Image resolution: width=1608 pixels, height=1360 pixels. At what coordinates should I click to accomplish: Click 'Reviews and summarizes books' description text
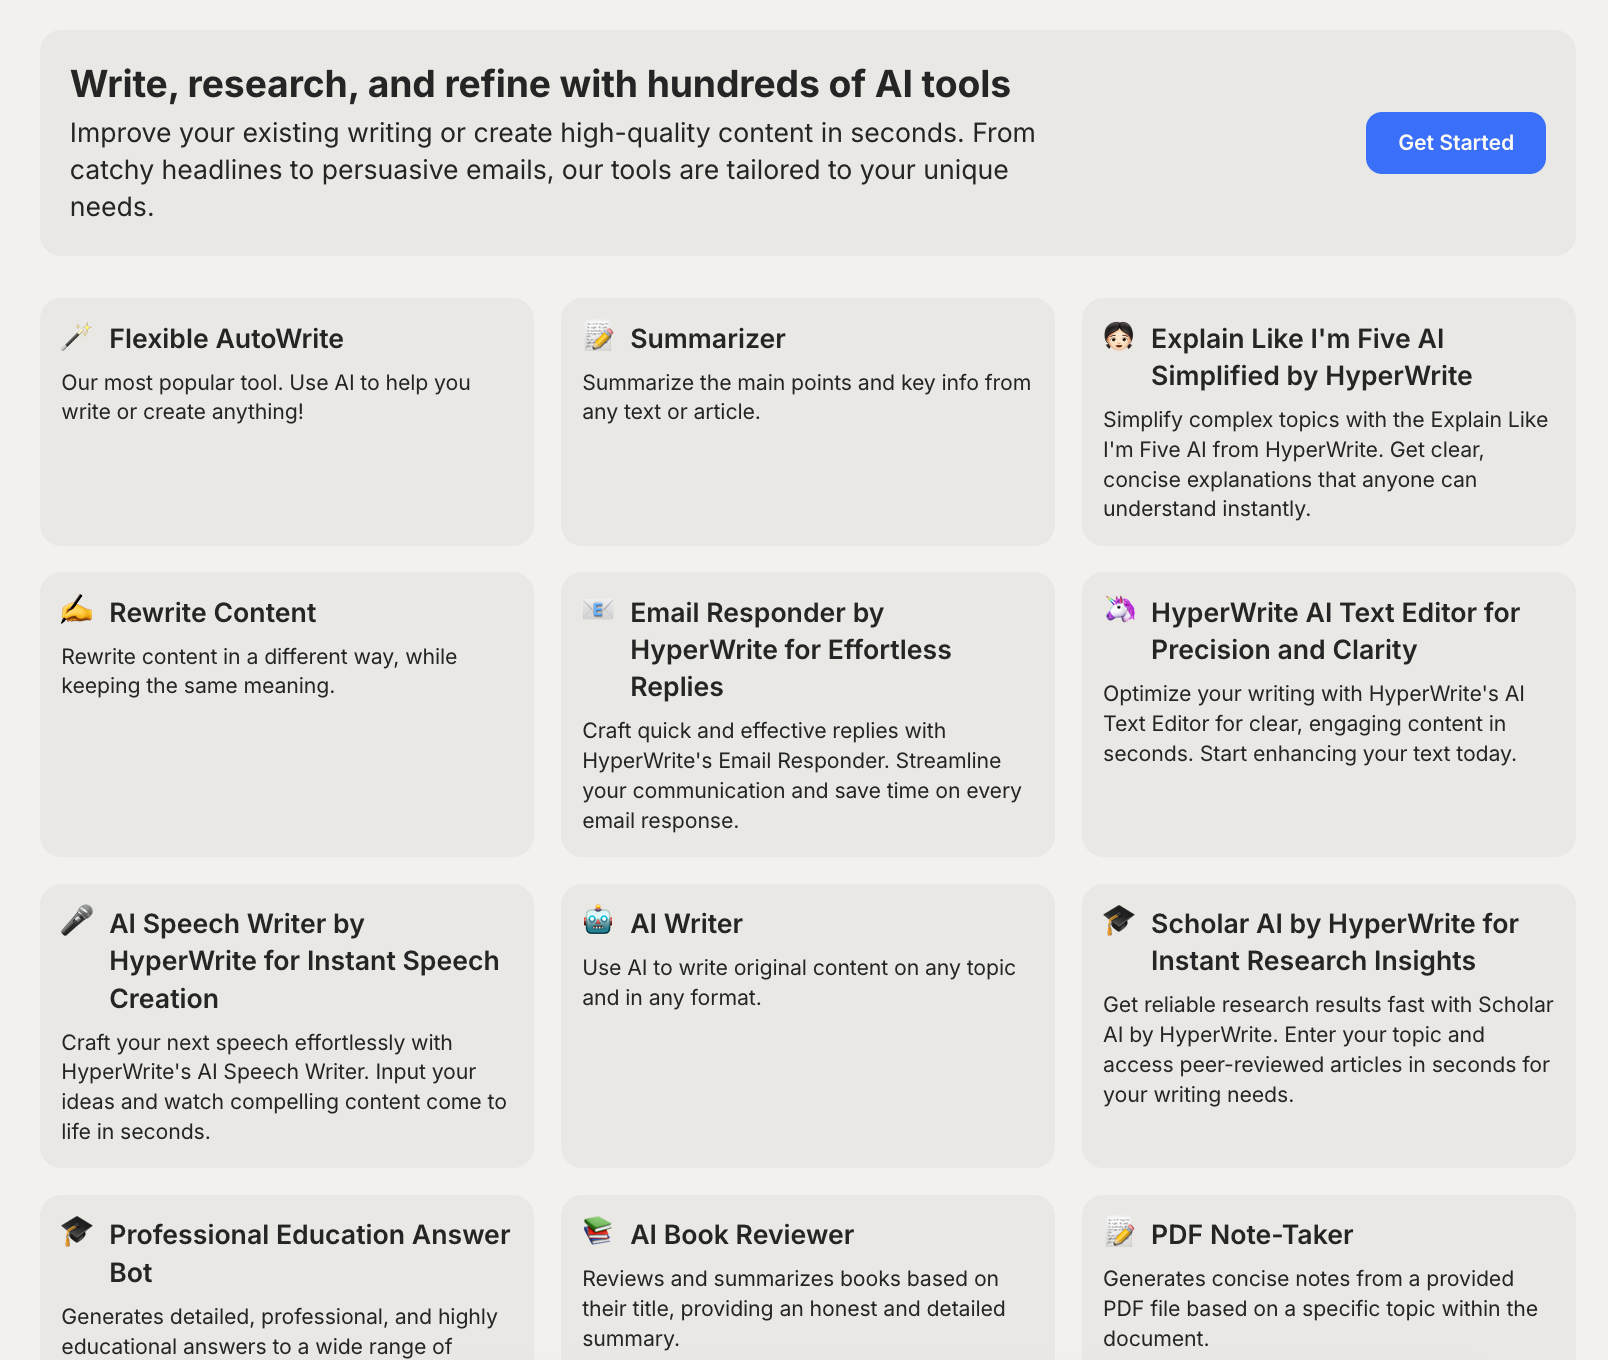[794, 1308]
